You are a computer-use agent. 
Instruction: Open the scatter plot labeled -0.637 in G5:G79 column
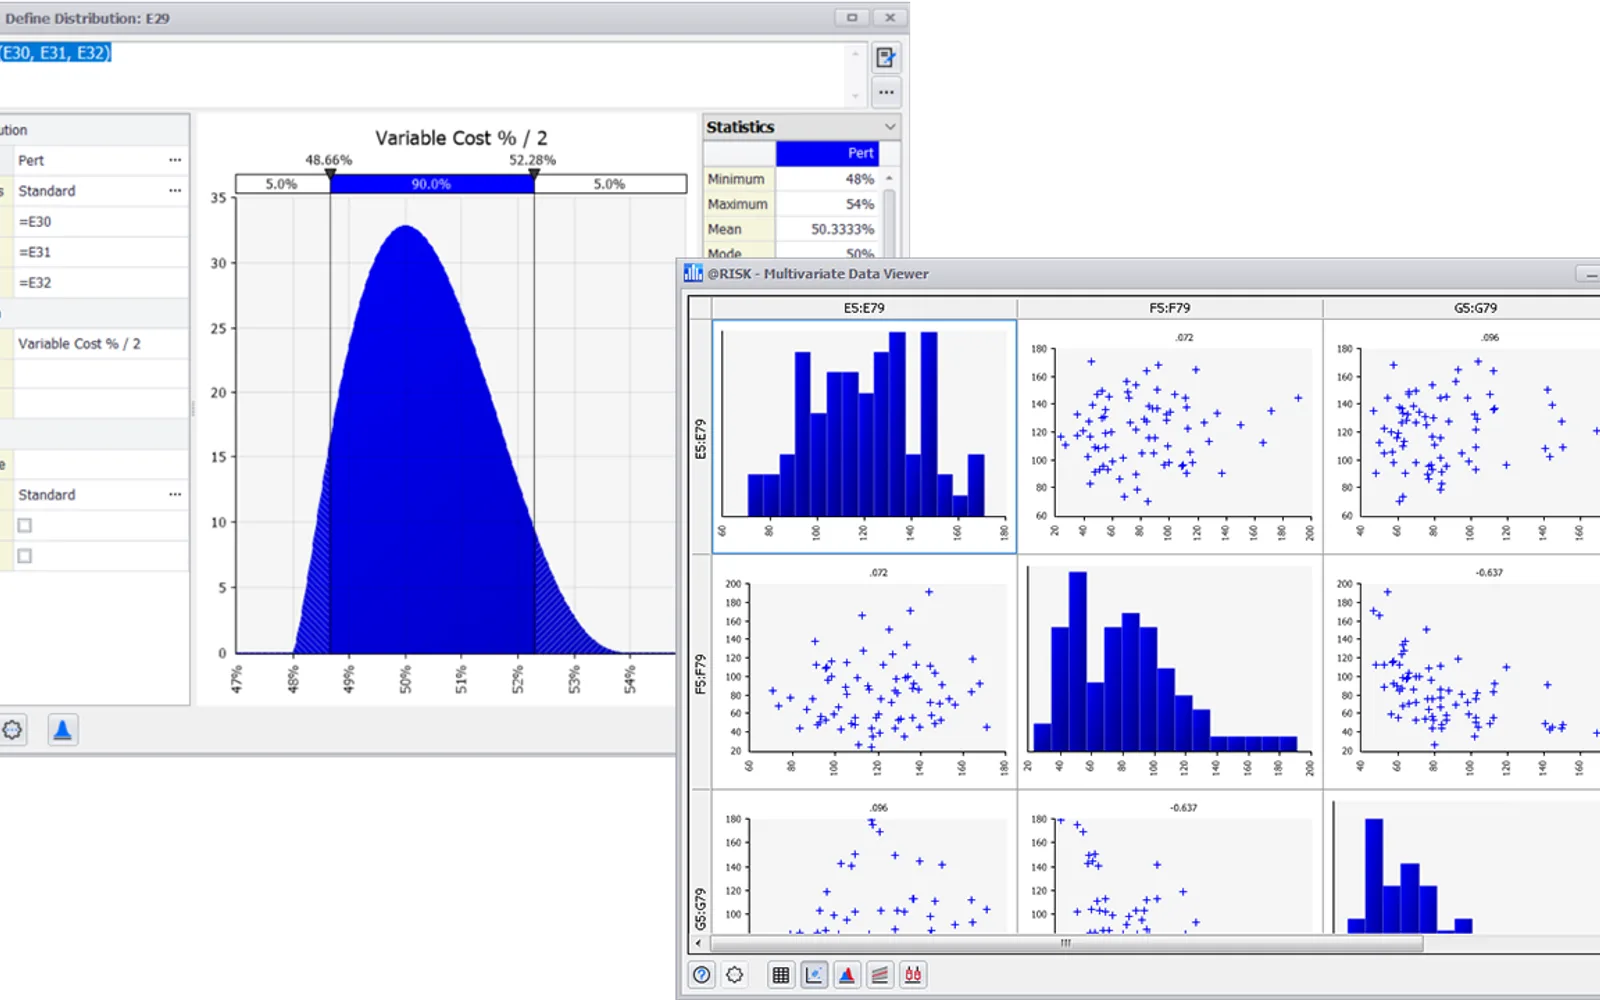1462,672
